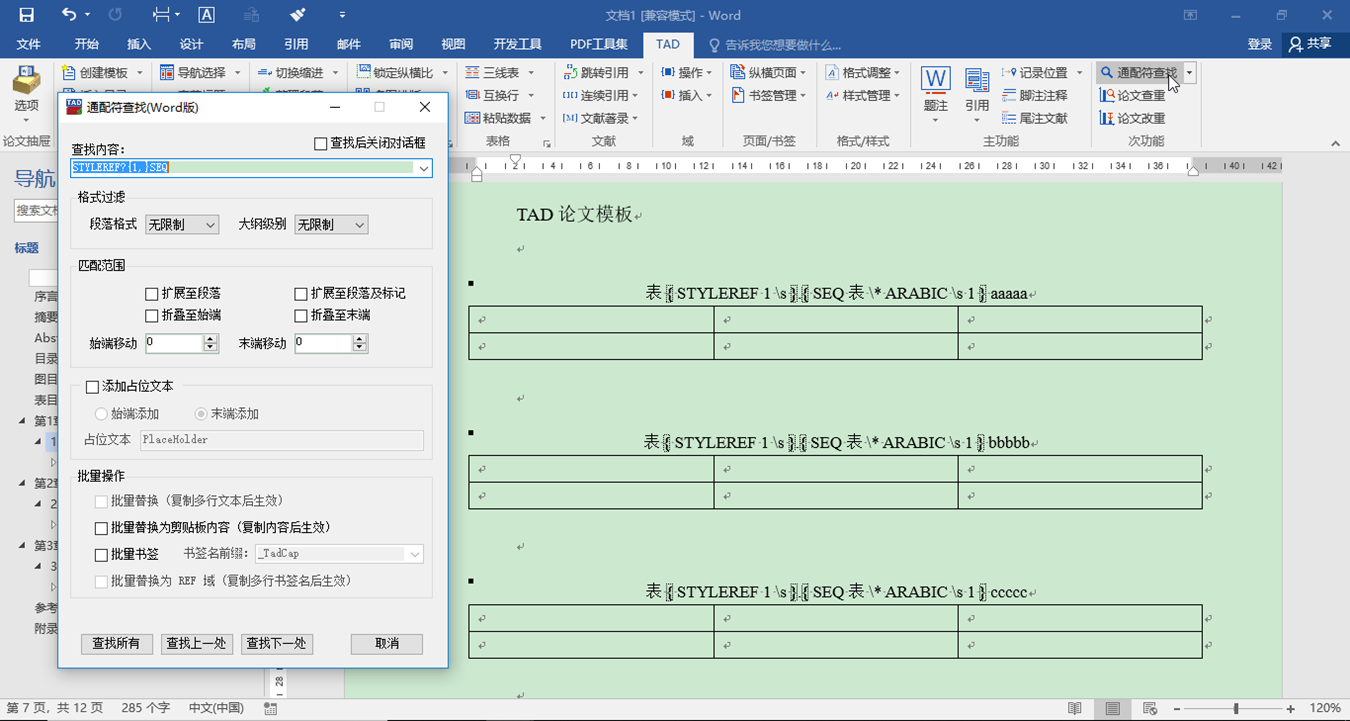This screenshot has height=721, width=1350.
Task: Open the 段落格式 dropdown
Action: [x=182, y=225]
